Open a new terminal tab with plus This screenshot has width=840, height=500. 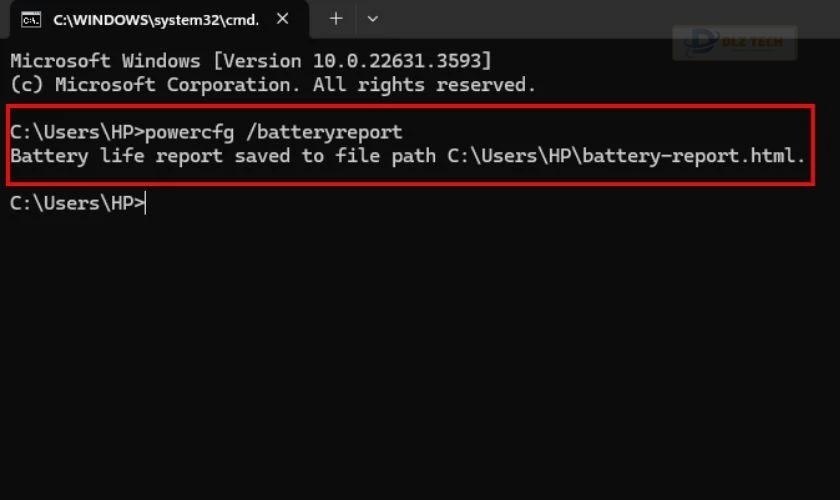(x=336, y=19)
